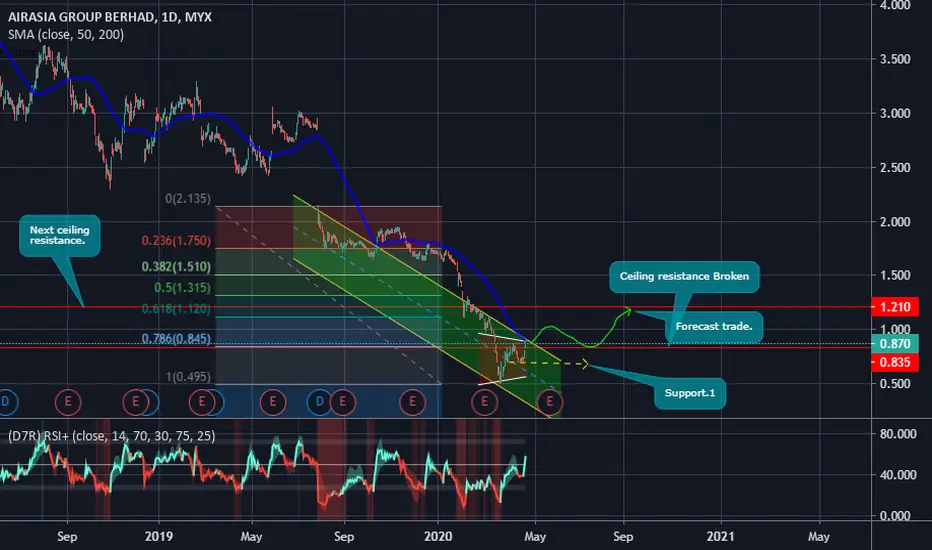This screenshot has height=550, width=932.
Task: Click the green 0.870 current price label
Action: [895, 344]
